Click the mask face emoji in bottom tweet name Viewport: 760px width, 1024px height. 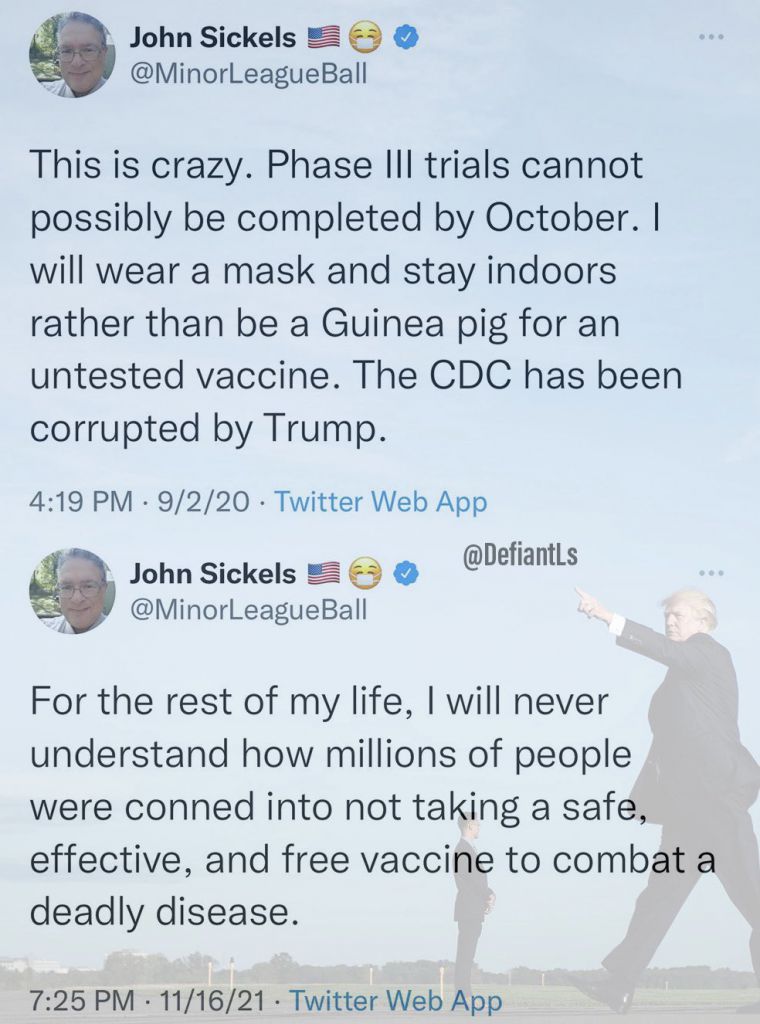click(x=365, y=573)
